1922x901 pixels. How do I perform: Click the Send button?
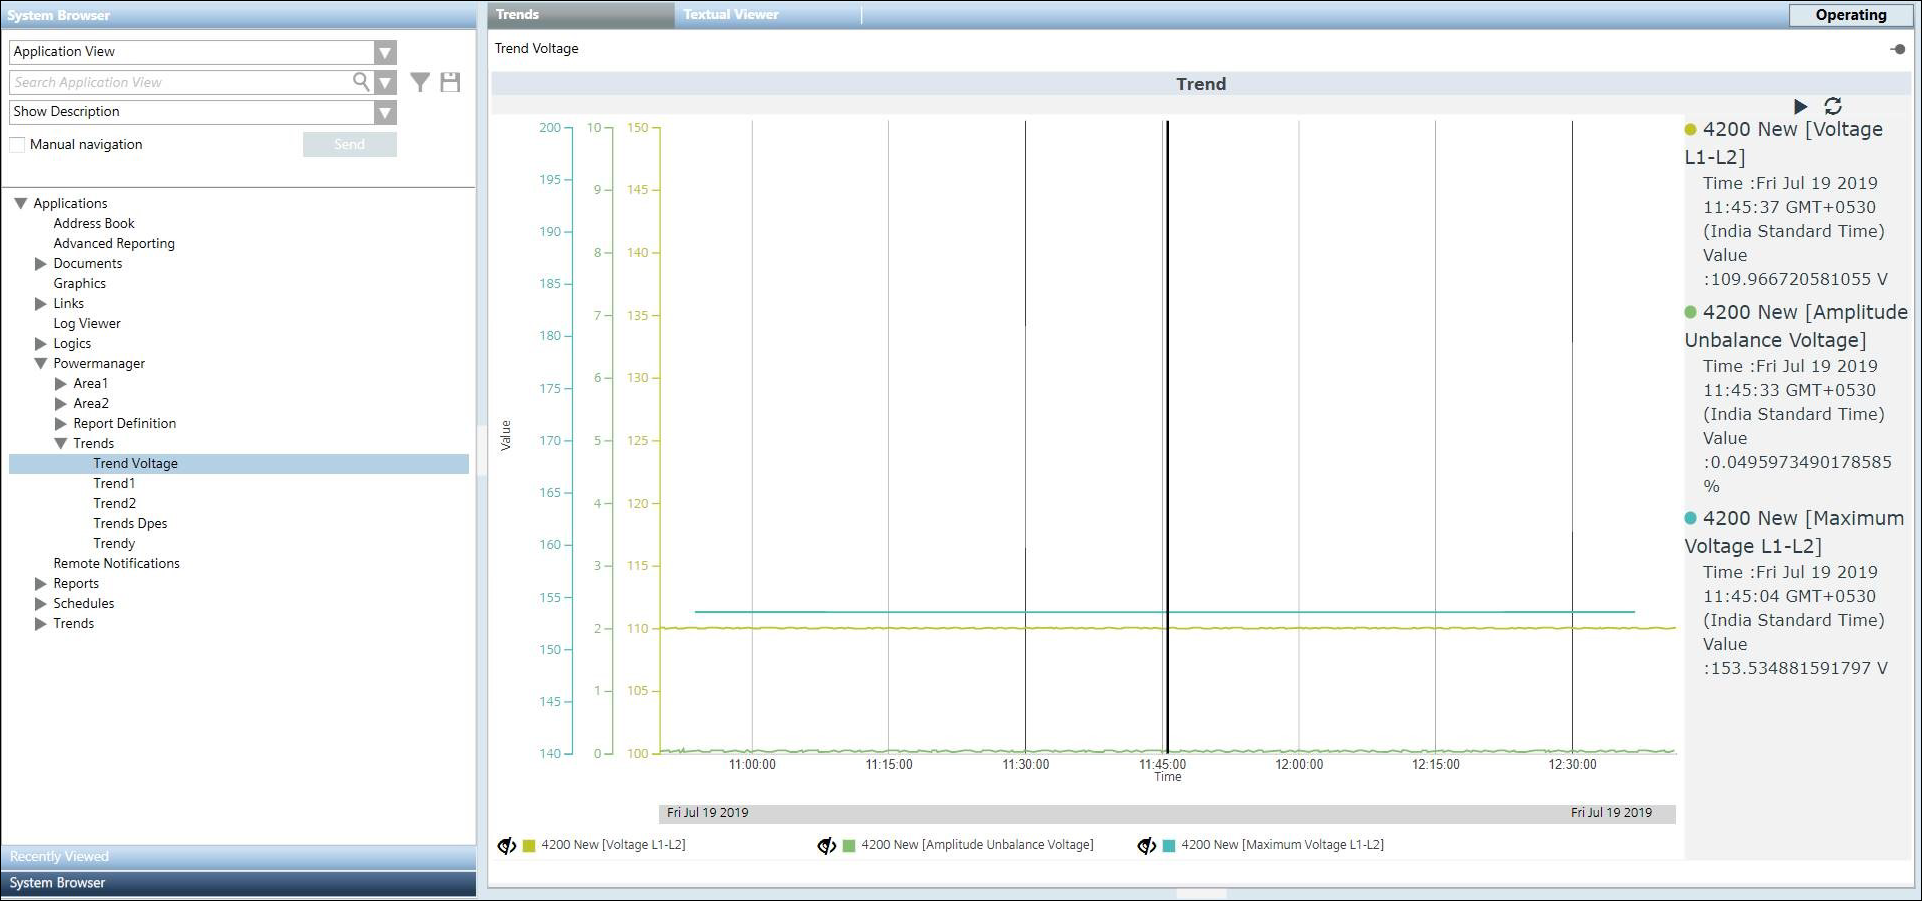[349, 145]
